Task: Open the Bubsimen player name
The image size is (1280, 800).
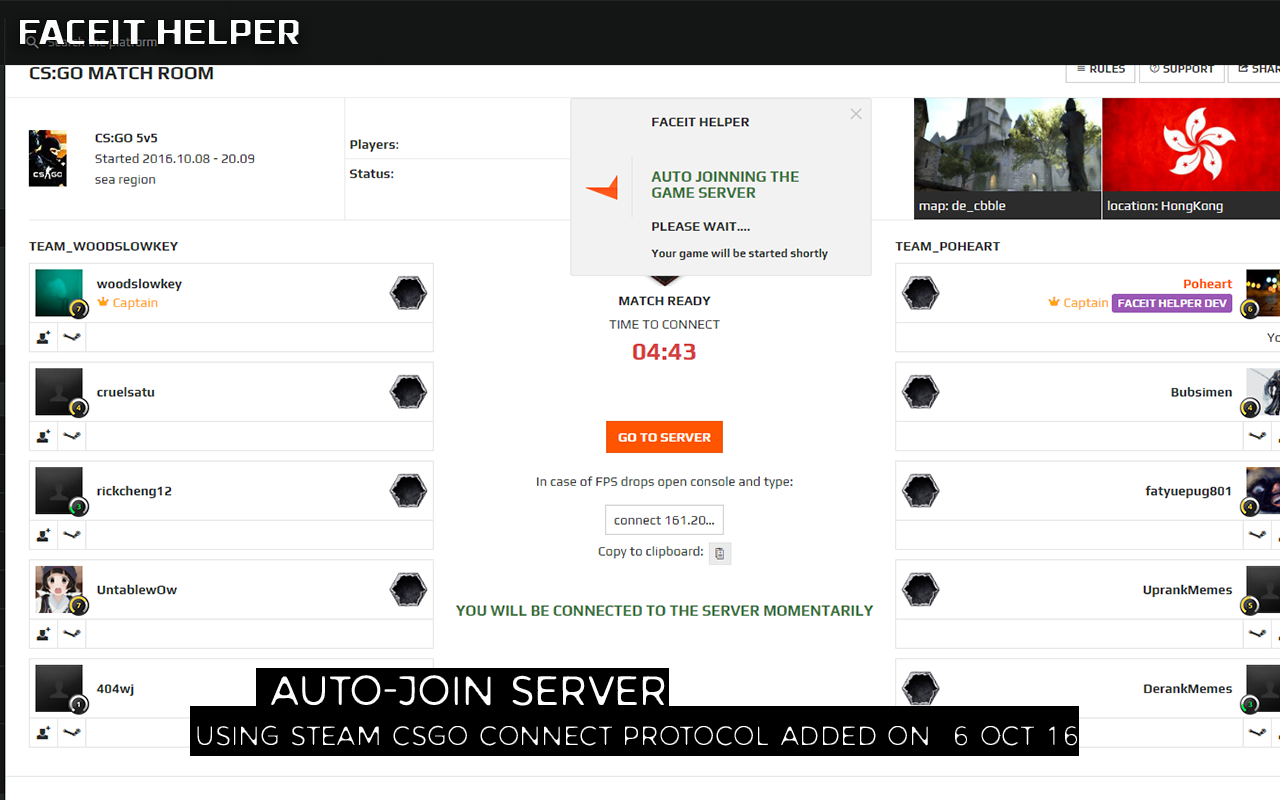Action: pyautogui.click(x=1201, y=392)
